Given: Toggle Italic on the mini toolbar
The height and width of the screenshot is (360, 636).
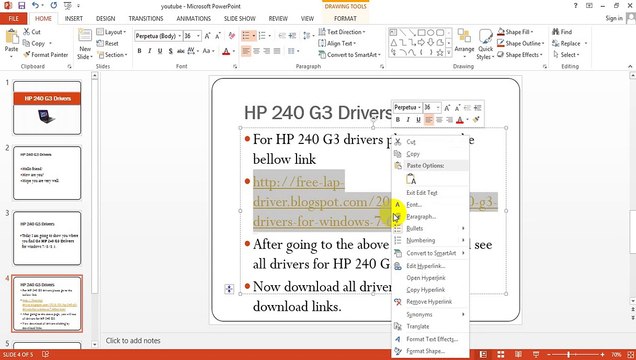Looking at the screenshot, I should [408, 119].
